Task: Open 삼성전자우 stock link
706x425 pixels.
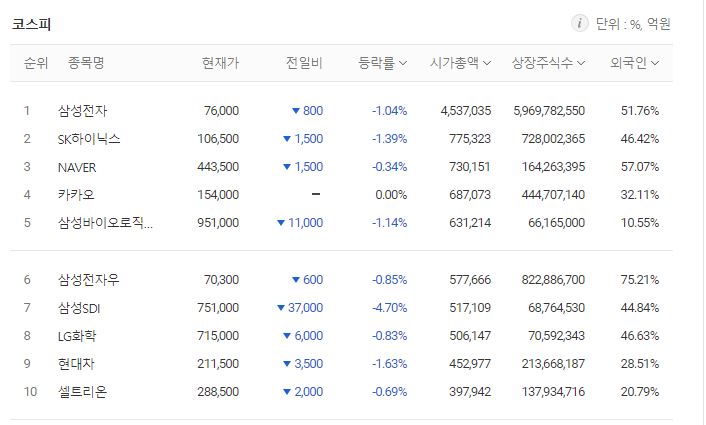Action: 89,280
